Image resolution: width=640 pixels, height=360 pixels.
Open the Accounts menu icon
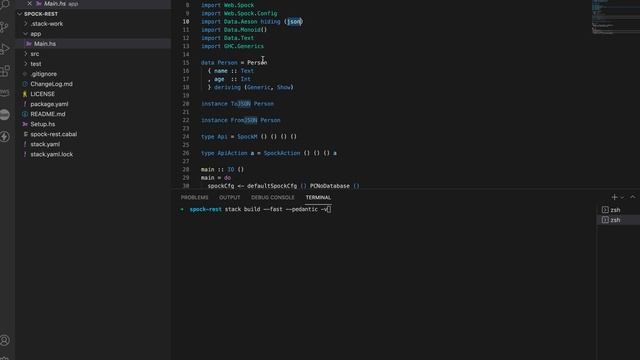[x=5, y=340]
